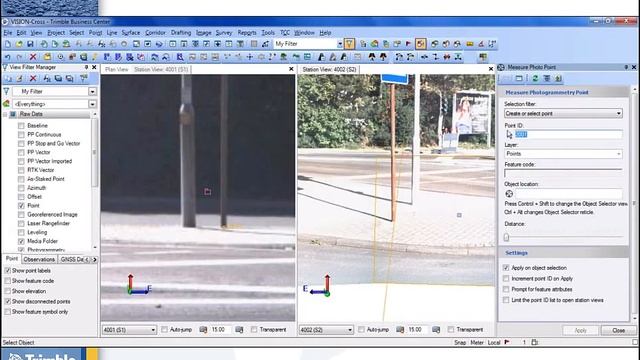
Task: Toggle the highlighted View Filter funnel icon
Action: pos(349,44)
